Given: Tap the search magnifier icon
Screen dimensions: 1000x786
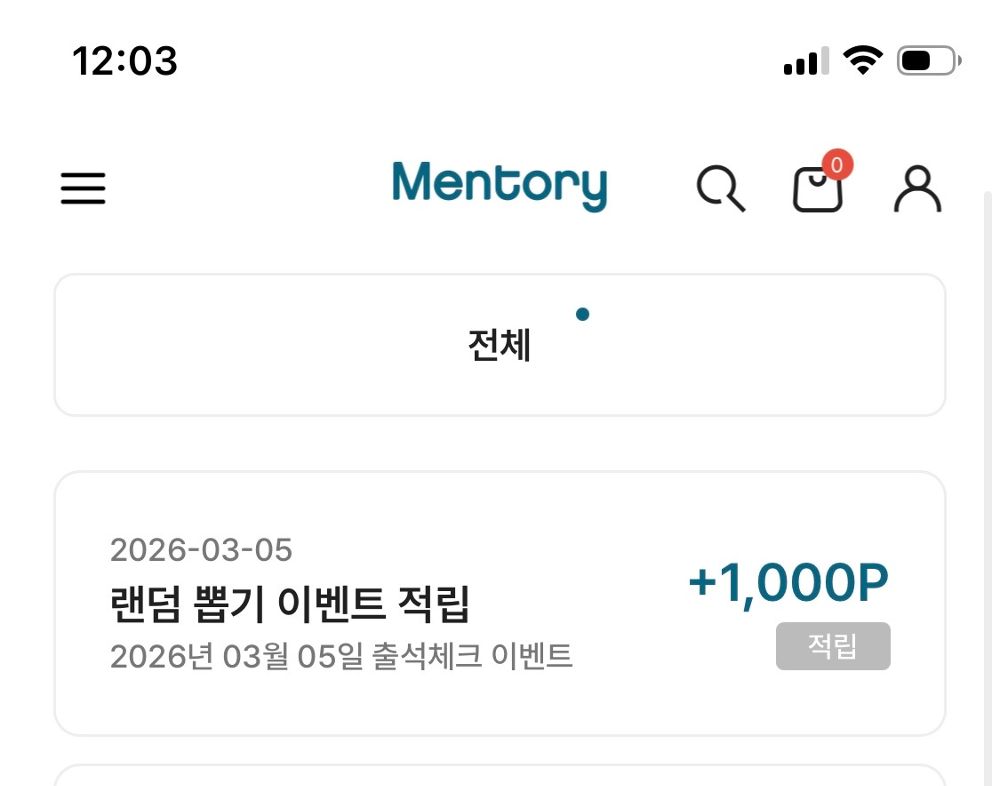Looking at the screenshot, I should (x=722, y=190).
